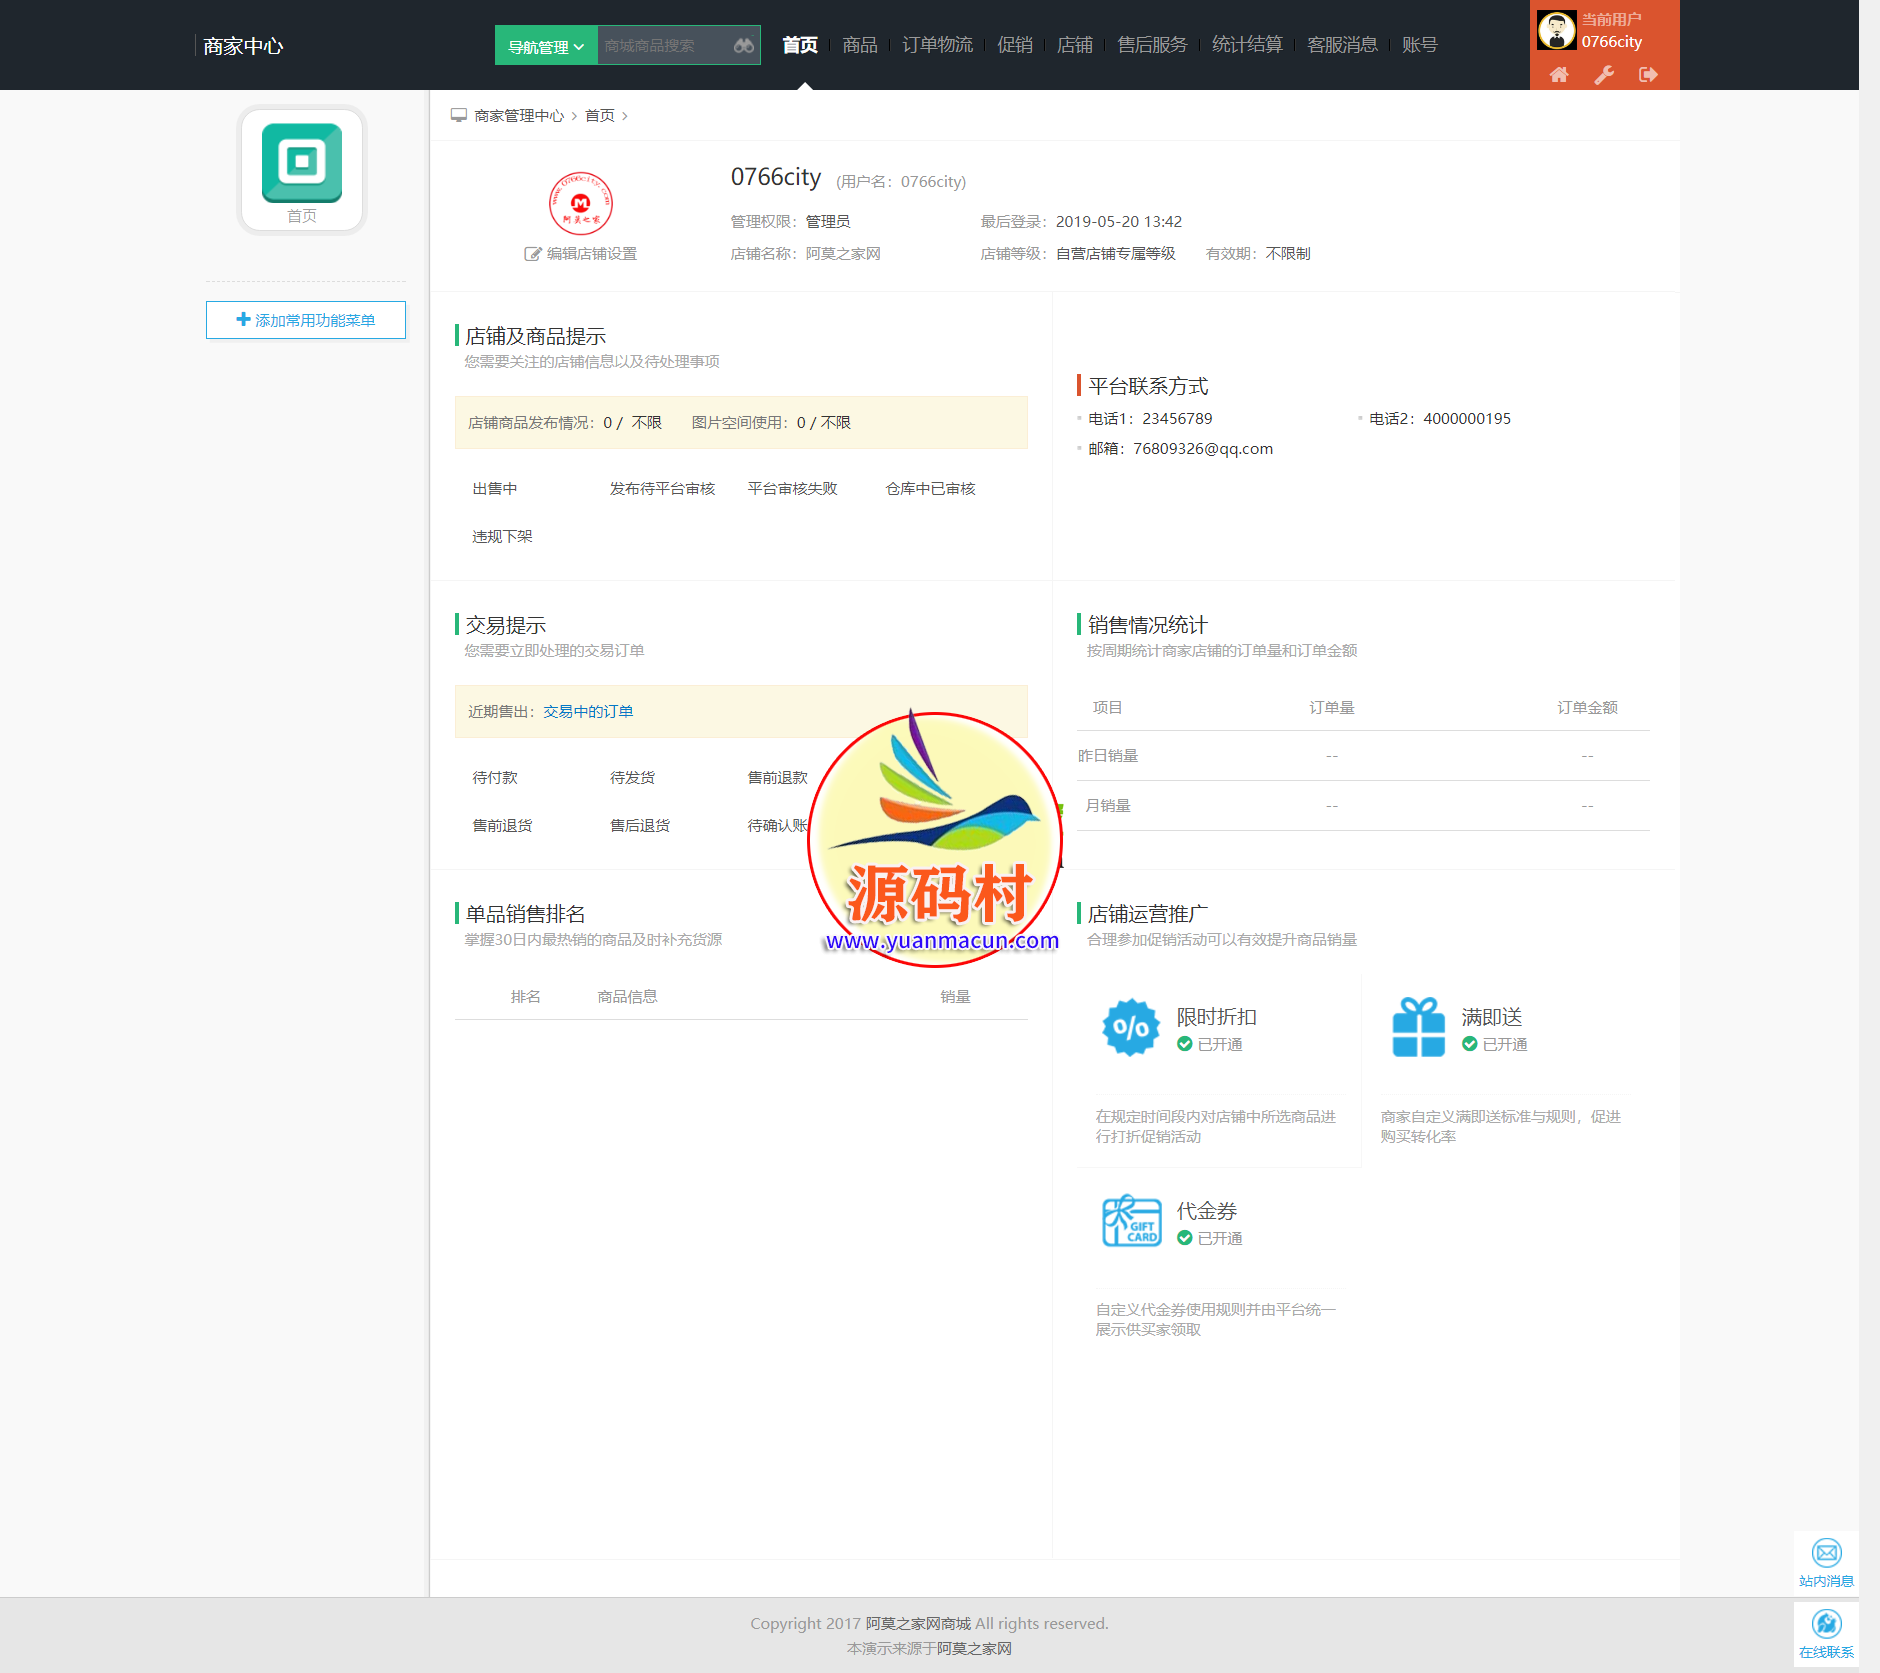Click the 在线联系 floating icon
Viewport: 1880px width, 1673px height.
[1826, 1625]
